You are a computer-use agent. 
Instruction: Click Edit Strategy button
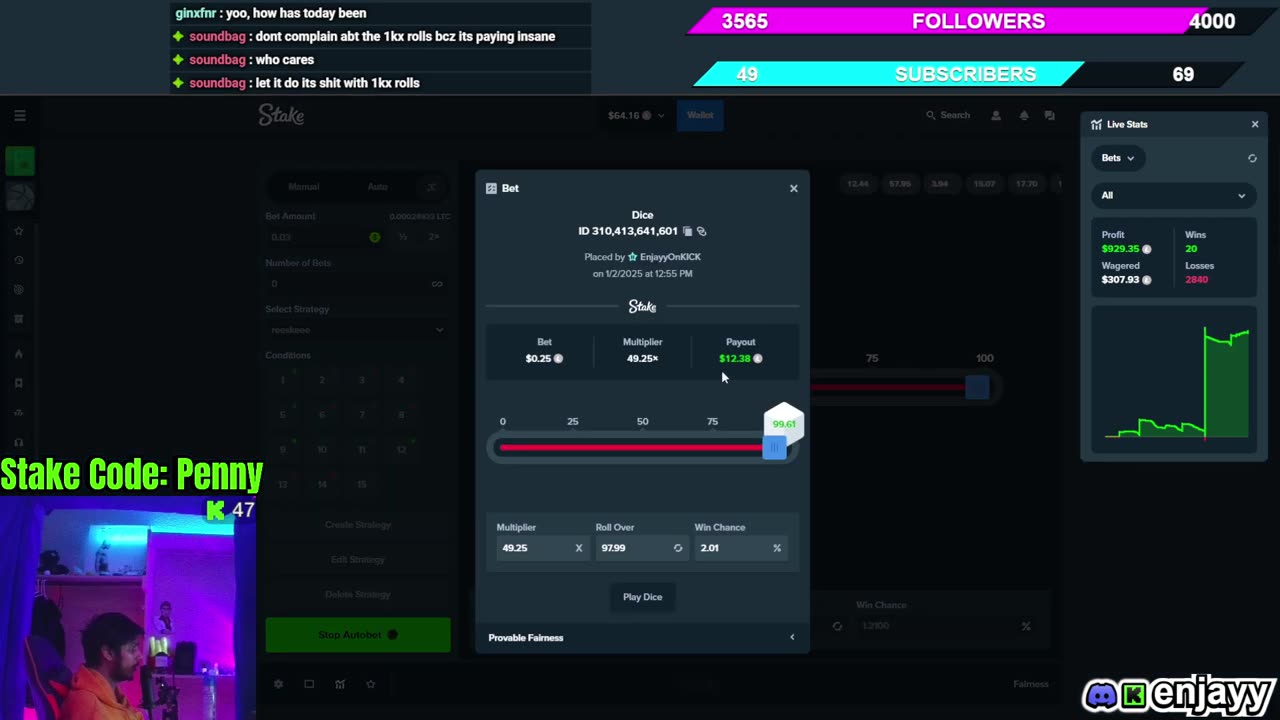(x=358, y=560)
